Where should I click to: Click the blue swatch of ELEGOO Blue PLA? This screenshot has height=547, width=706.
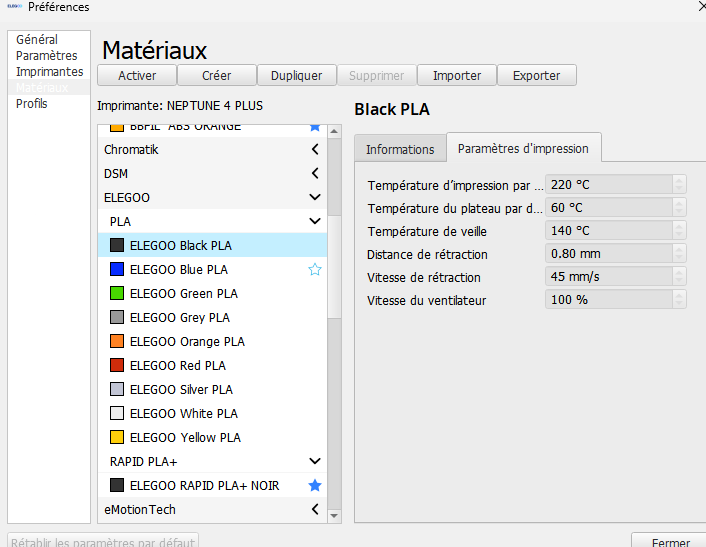[117, 269]
